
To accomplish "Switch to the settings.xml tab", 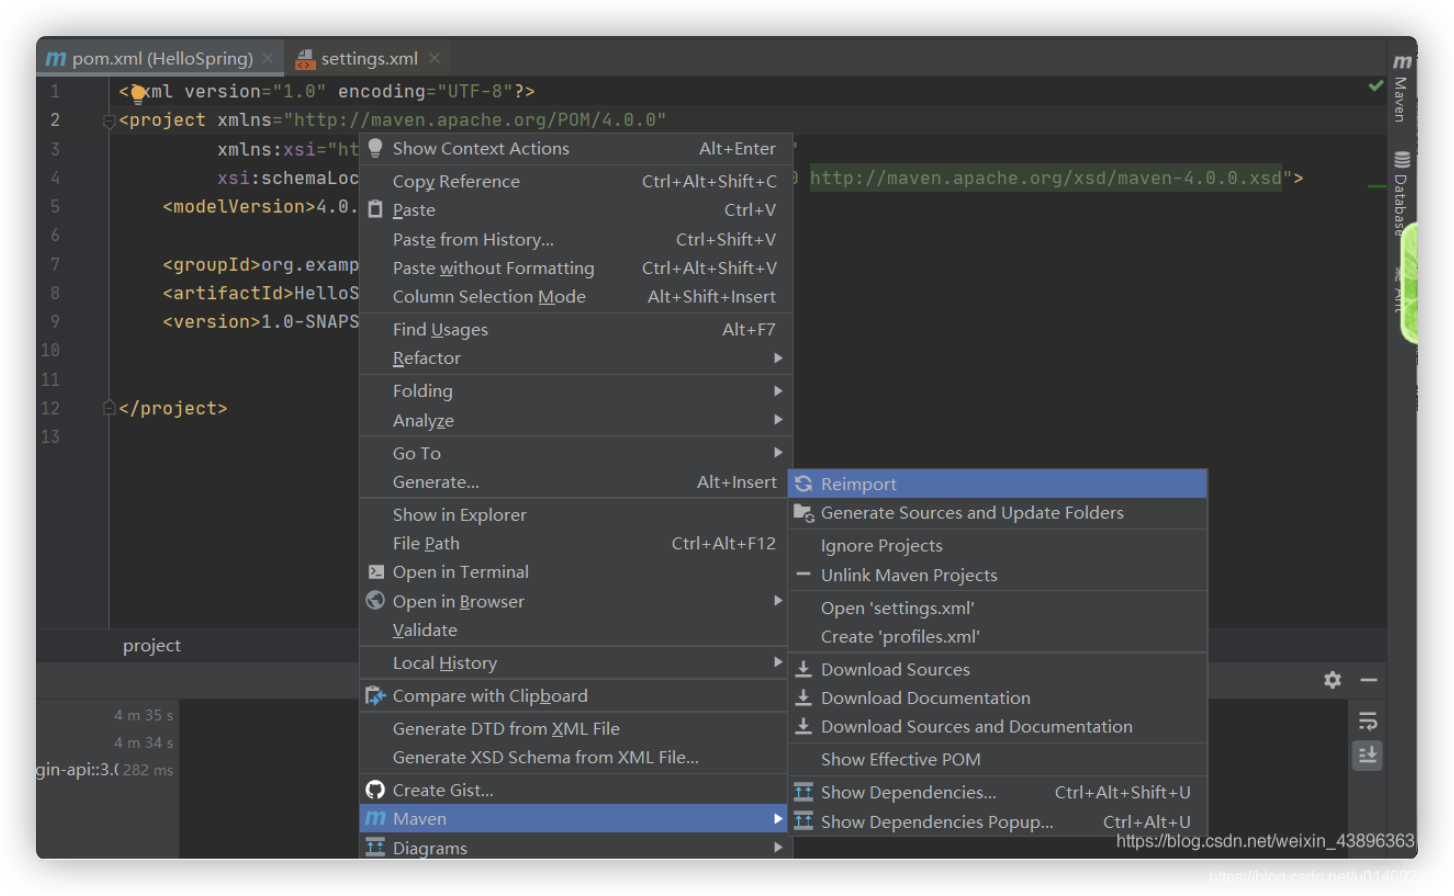I will (x=368, y=59).
